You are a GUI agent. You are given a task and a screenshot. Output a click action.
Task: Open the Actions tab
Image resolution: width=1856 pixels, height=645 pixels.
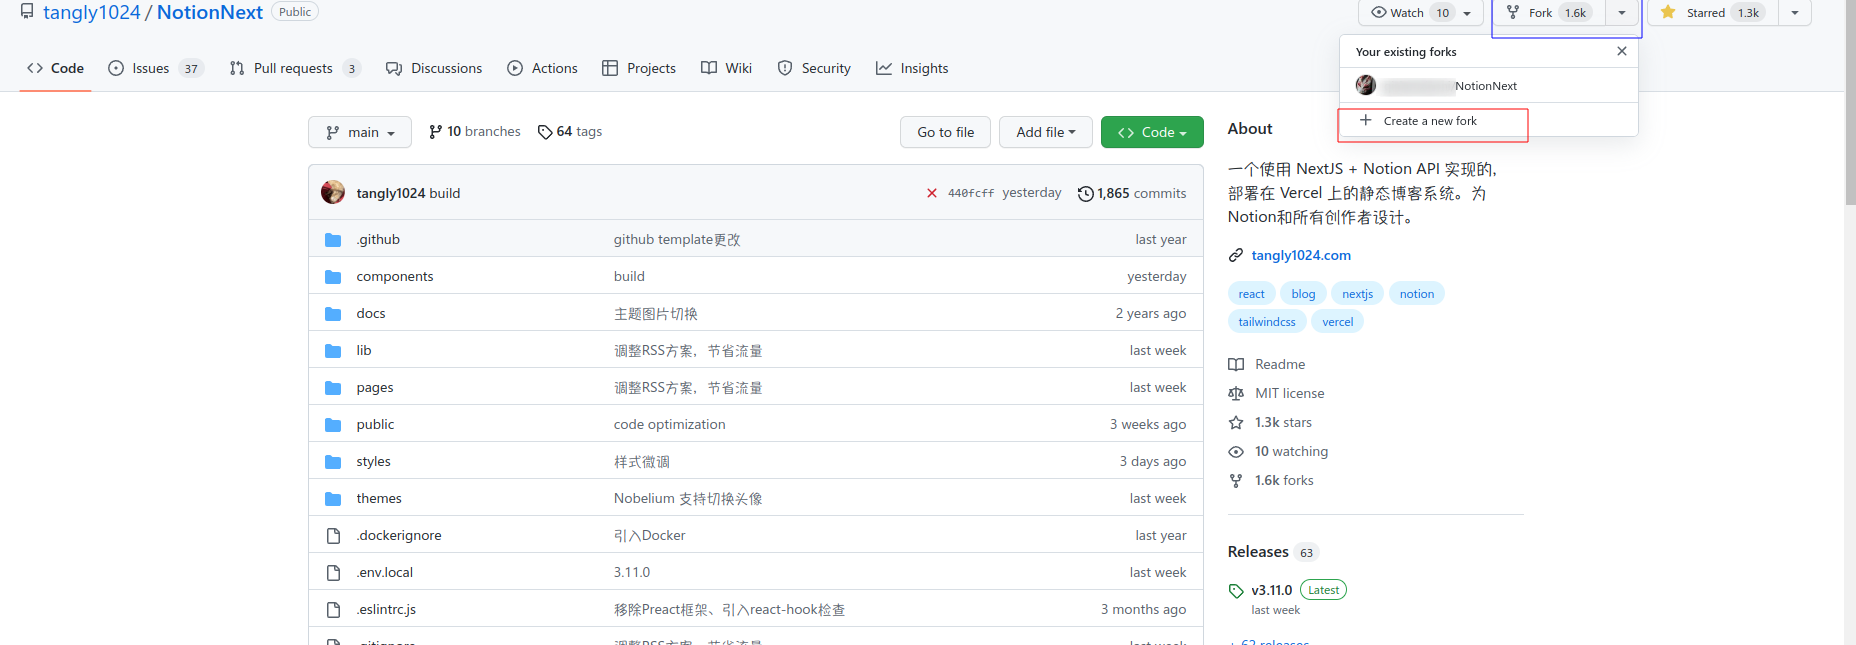click(542, 68)
